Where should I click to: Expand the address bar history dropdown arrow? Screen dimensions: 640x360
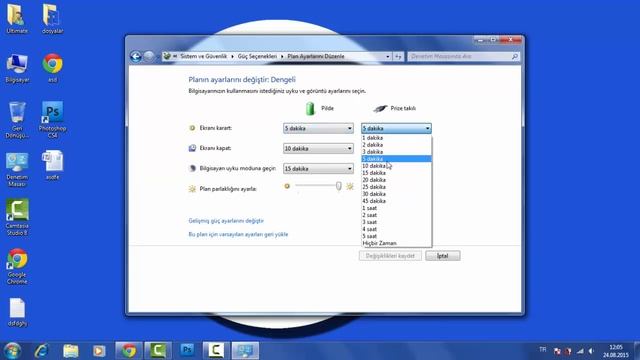click(x=388, y=56)
